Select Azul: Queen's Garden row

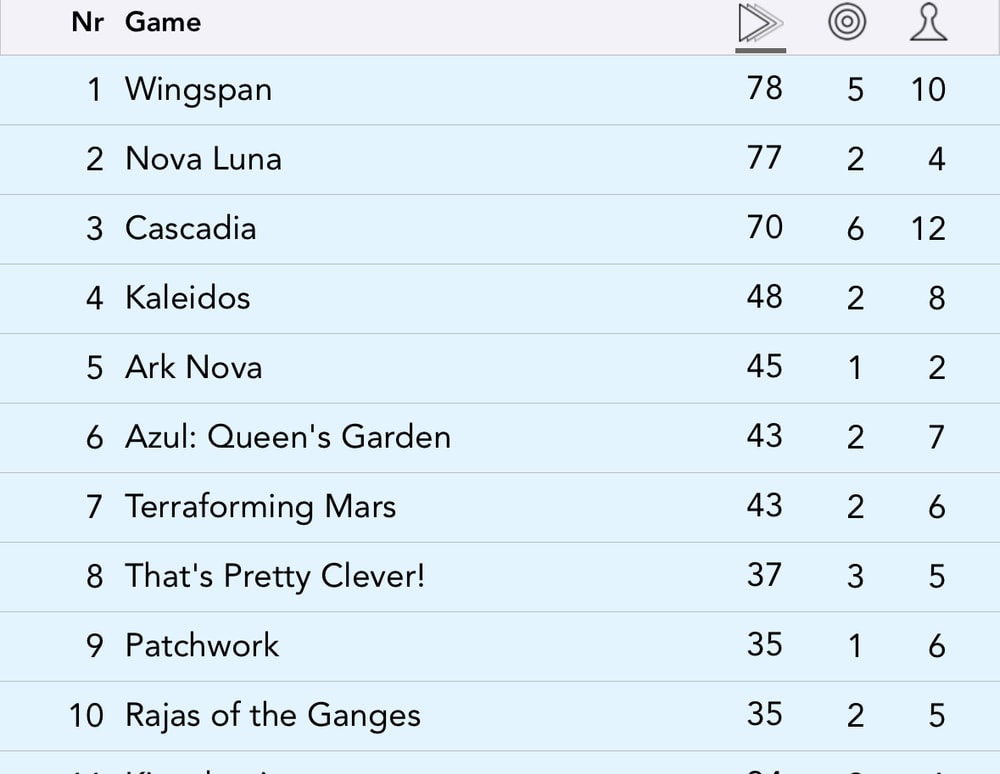pos(287,437)
